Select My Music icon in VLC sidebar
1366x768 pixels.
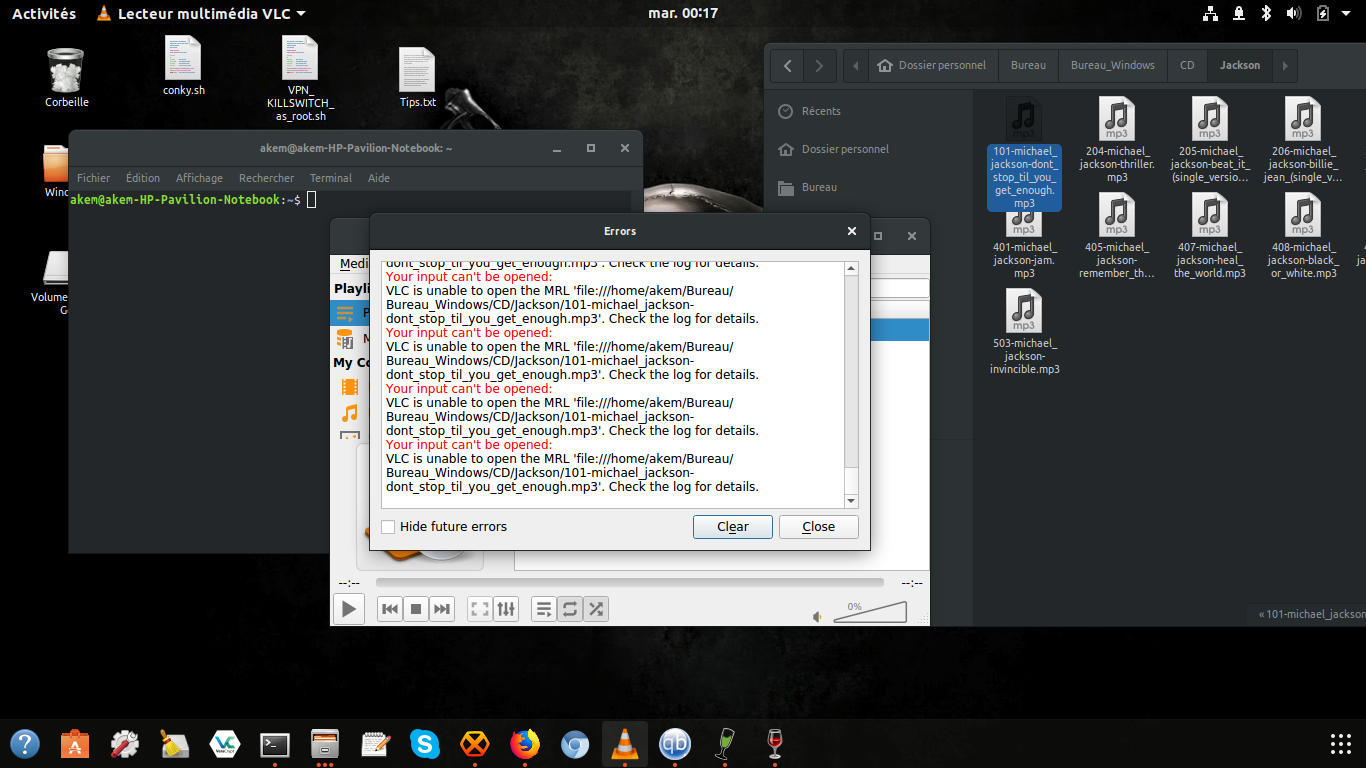pyautogui.click(x=349, y=412)
